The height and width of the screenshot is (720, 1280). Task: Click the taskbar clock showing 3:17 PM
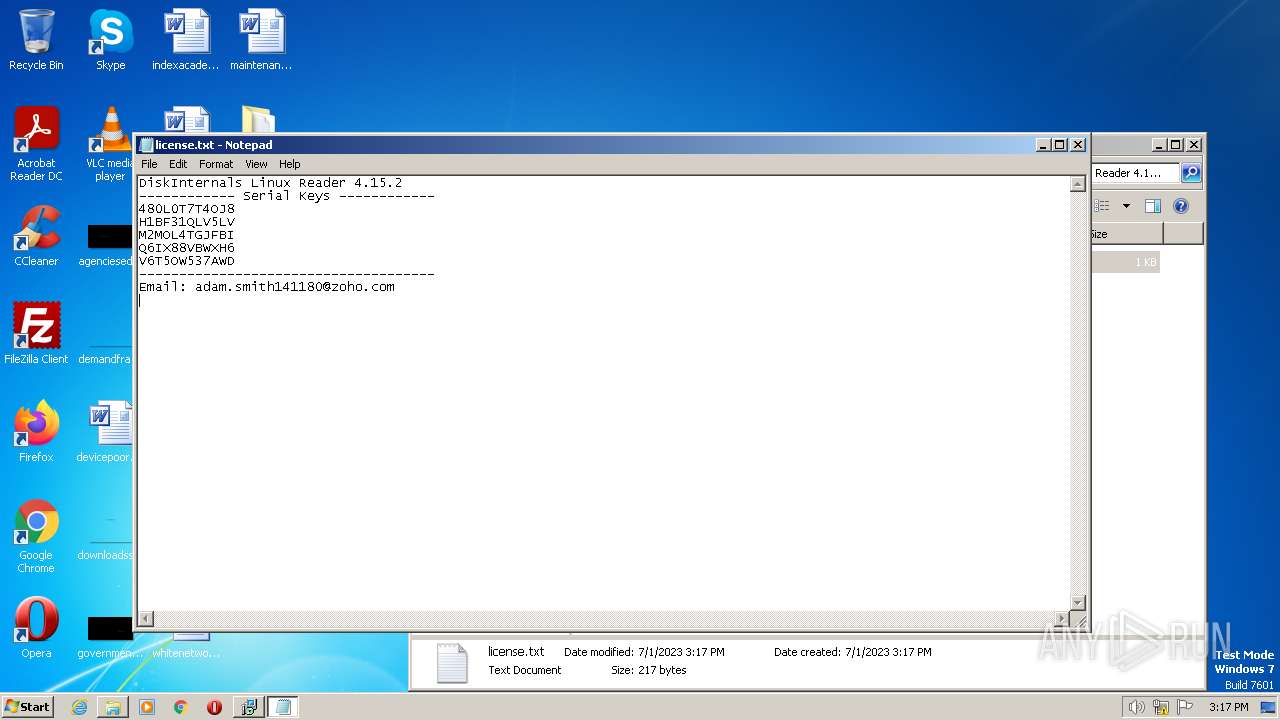(1228, 707)
